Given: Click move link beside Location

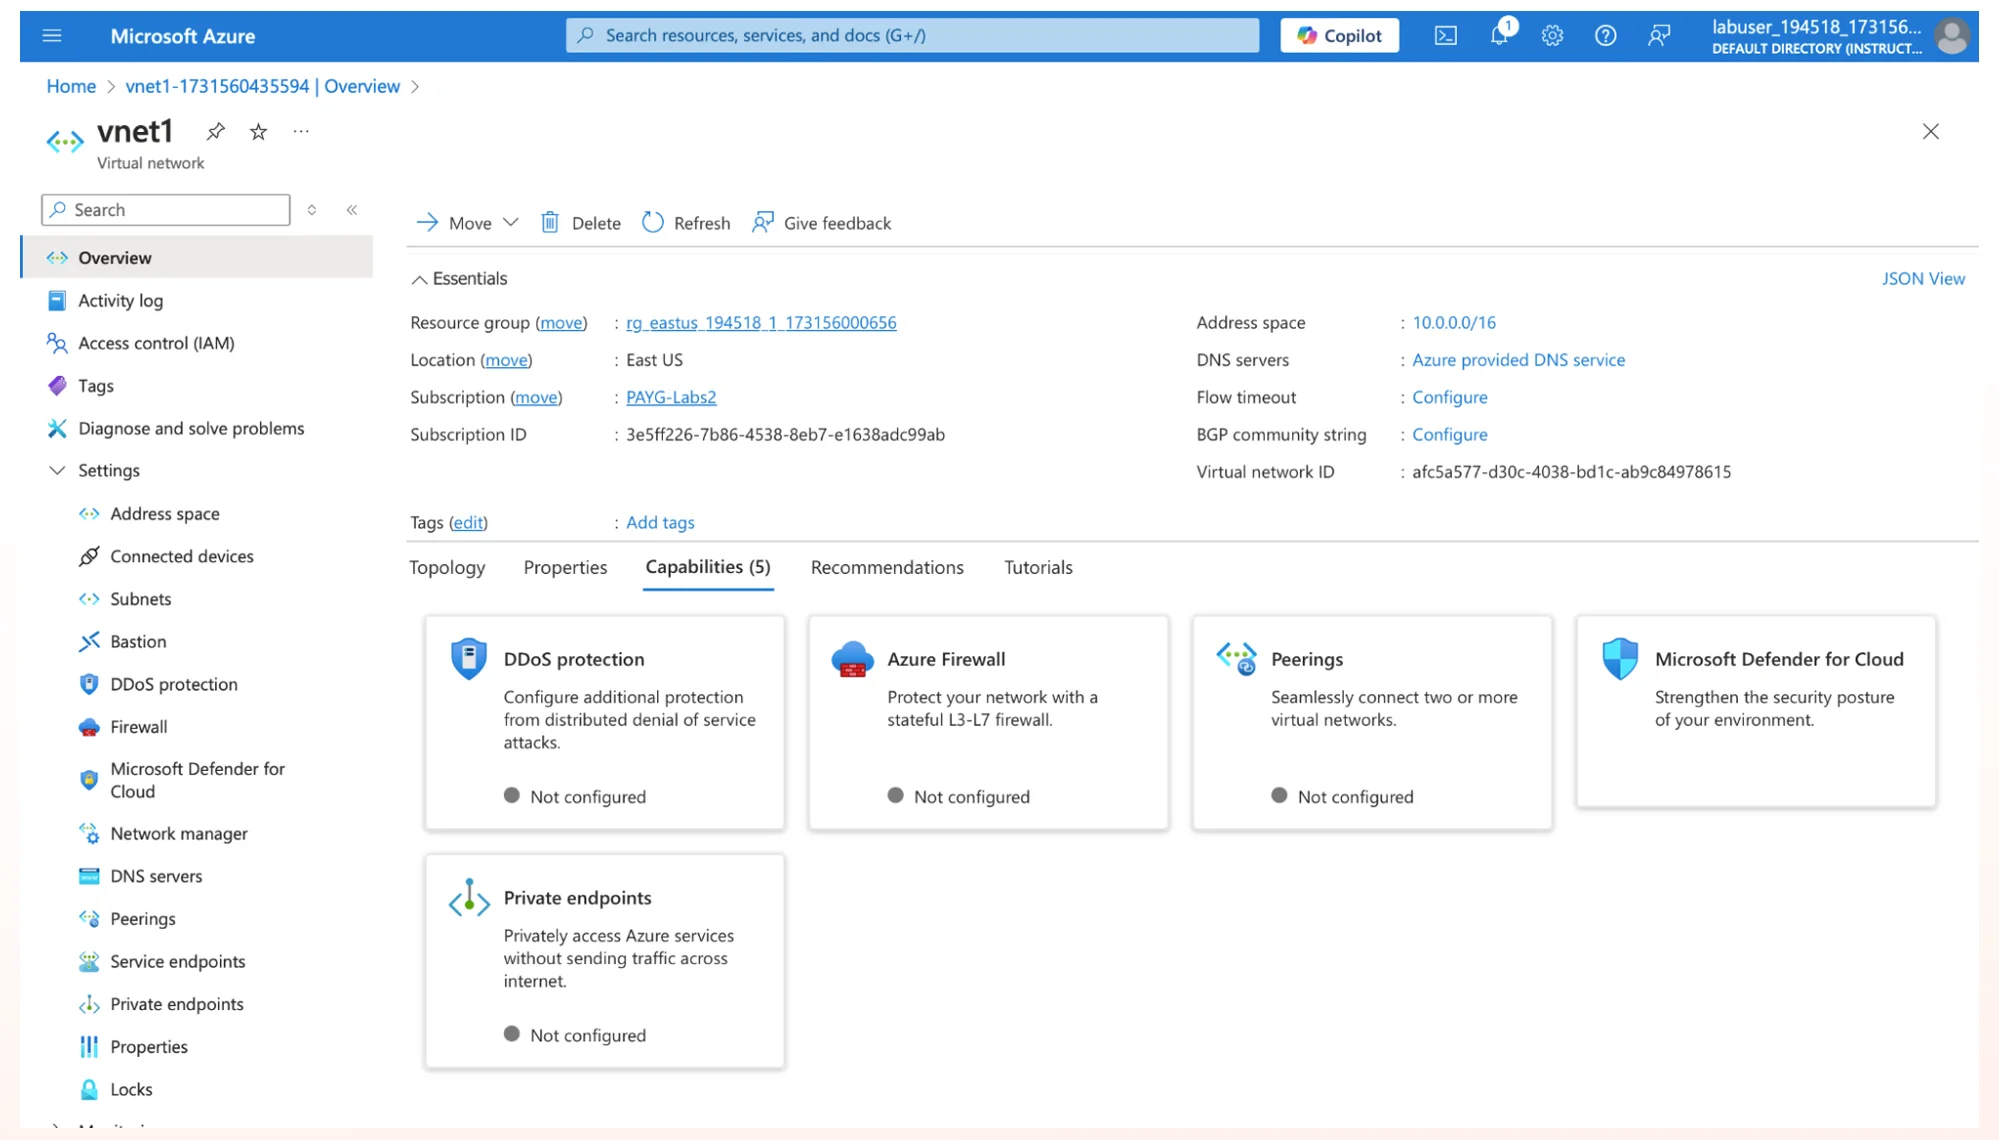Looking at the screenshot, I should click(x=506, y=360).
